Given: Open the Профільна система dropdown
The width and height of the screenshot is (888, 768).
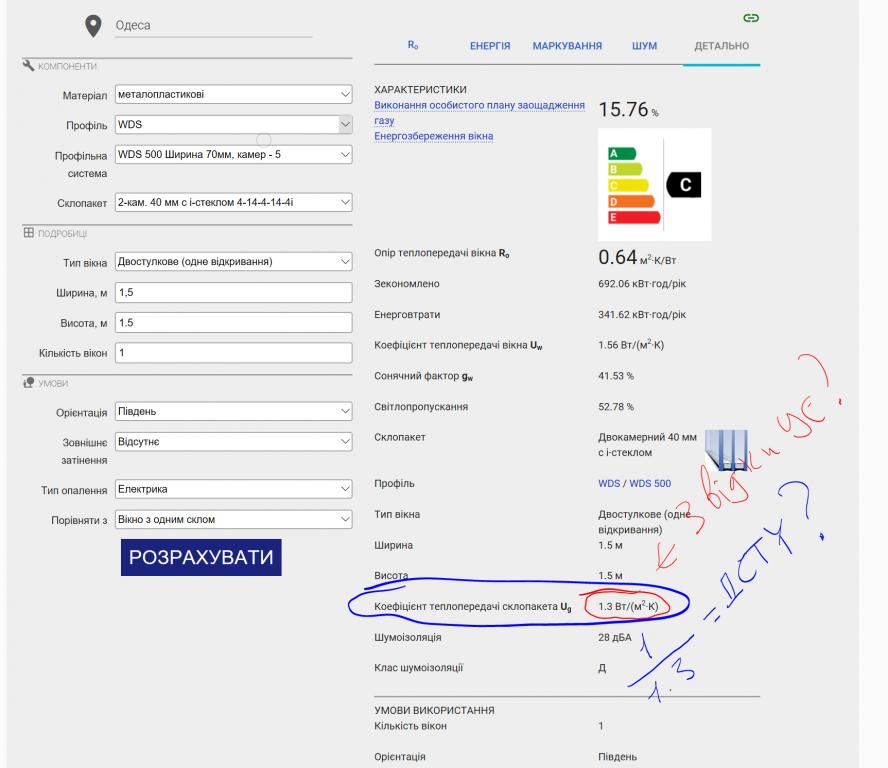Looking at the screenshot, I should [x=234, y=155].
